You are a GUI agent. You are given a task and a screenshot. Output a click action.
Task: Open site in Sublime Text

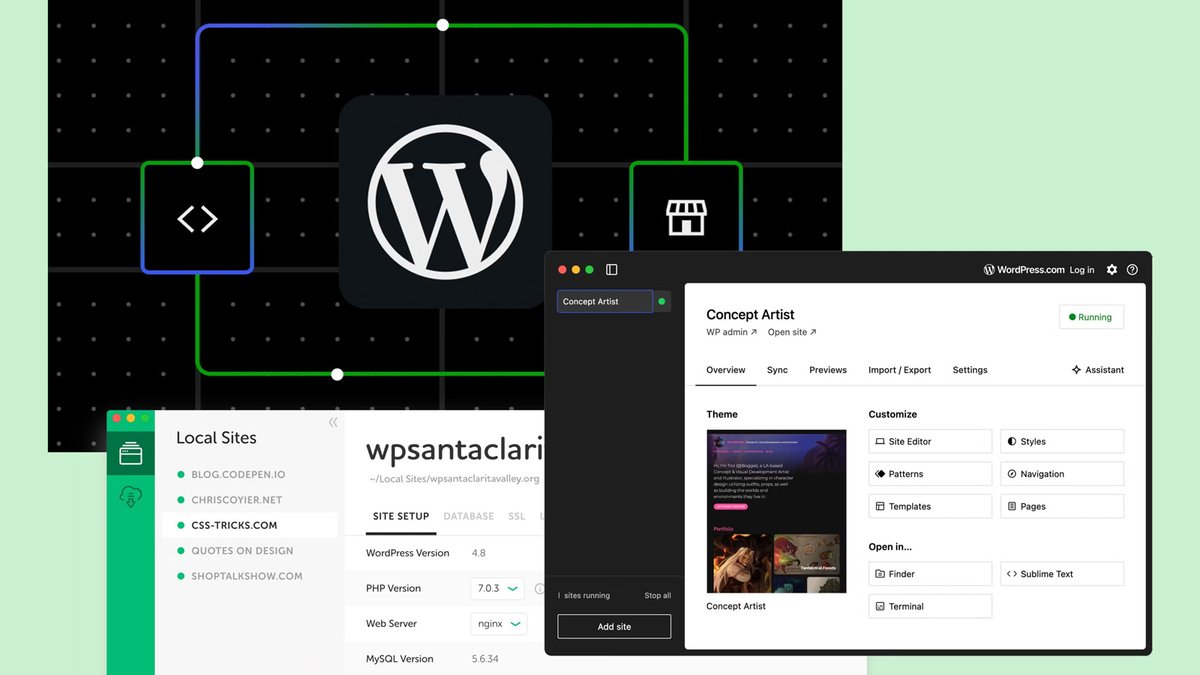pos(1062,574)
